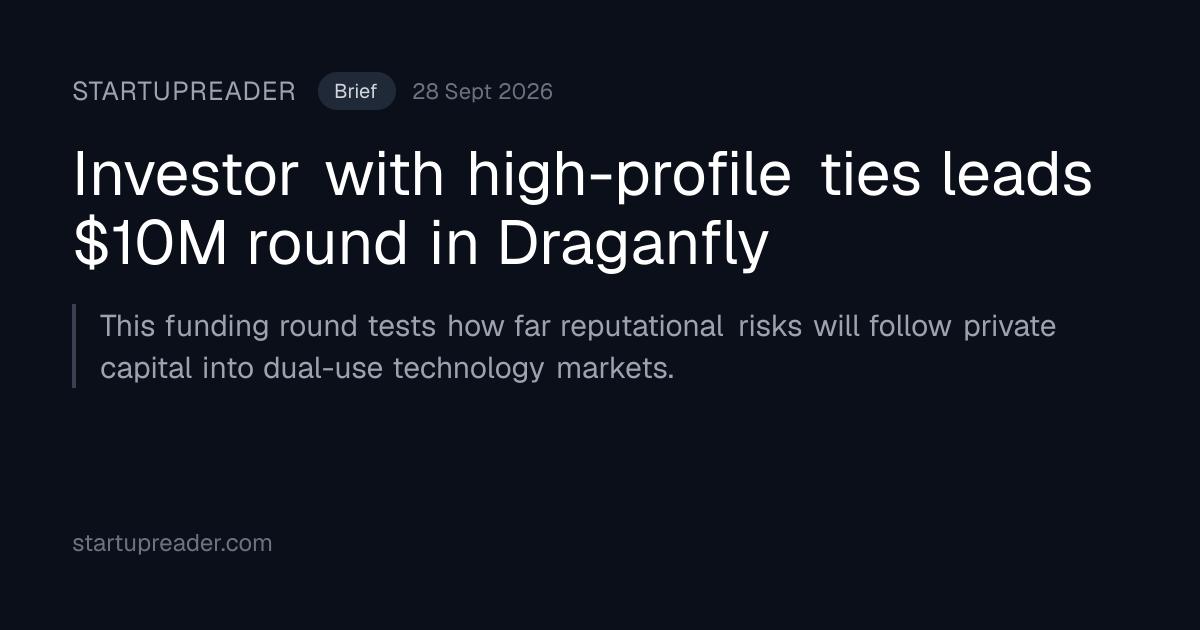Select the Brief category badge
1200x630 pixels.
pyautogui.click(x=356, y=92)
